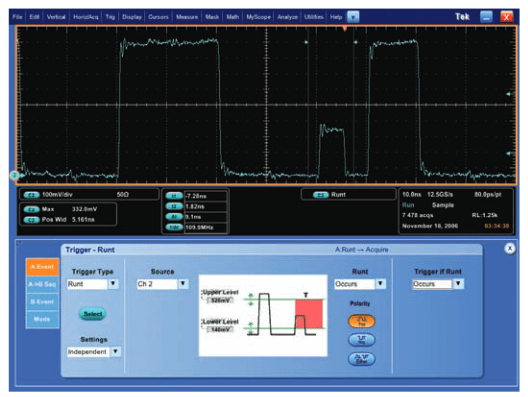Viewport: 528px width, 397px height.
Task: Open the MyScope menu
Action: tap(258, 16)
